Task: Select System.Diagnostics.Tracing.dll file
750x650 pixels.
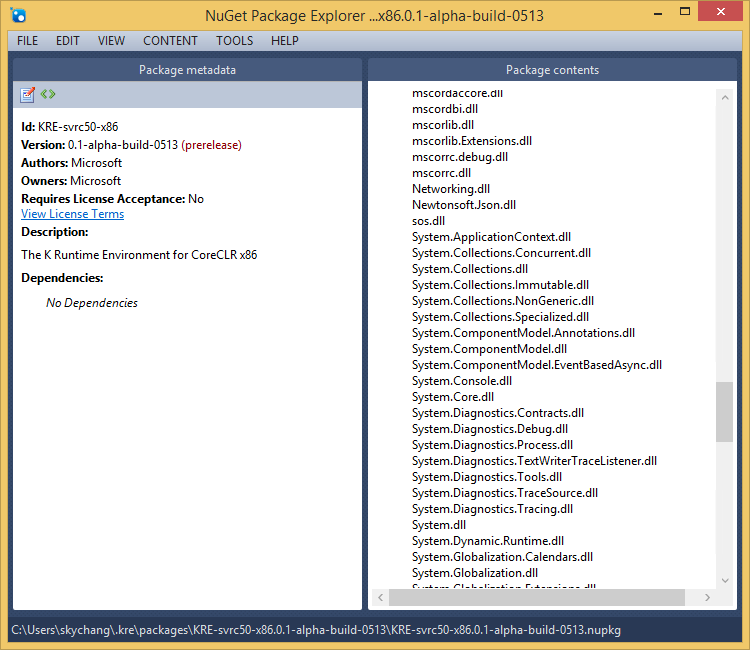Action: pyautogui.click(x=492, y=509)
